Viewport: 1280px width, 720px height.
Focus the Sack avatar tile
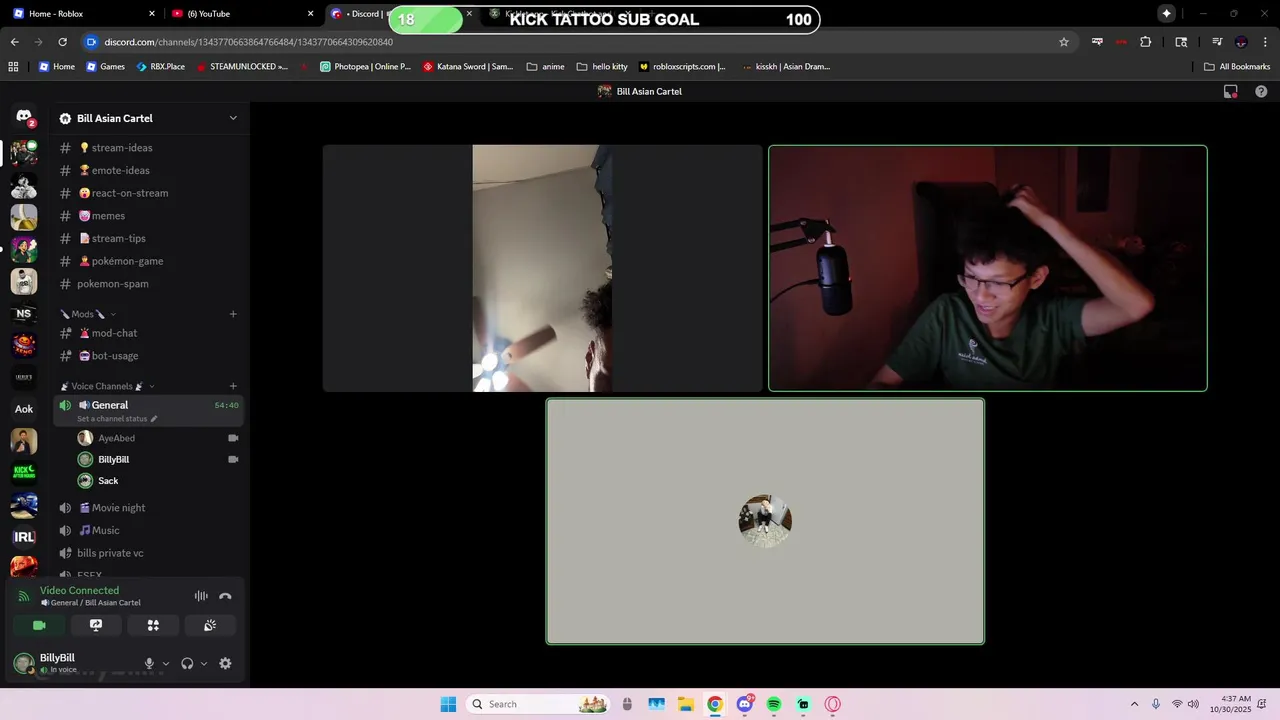point(765,521)
